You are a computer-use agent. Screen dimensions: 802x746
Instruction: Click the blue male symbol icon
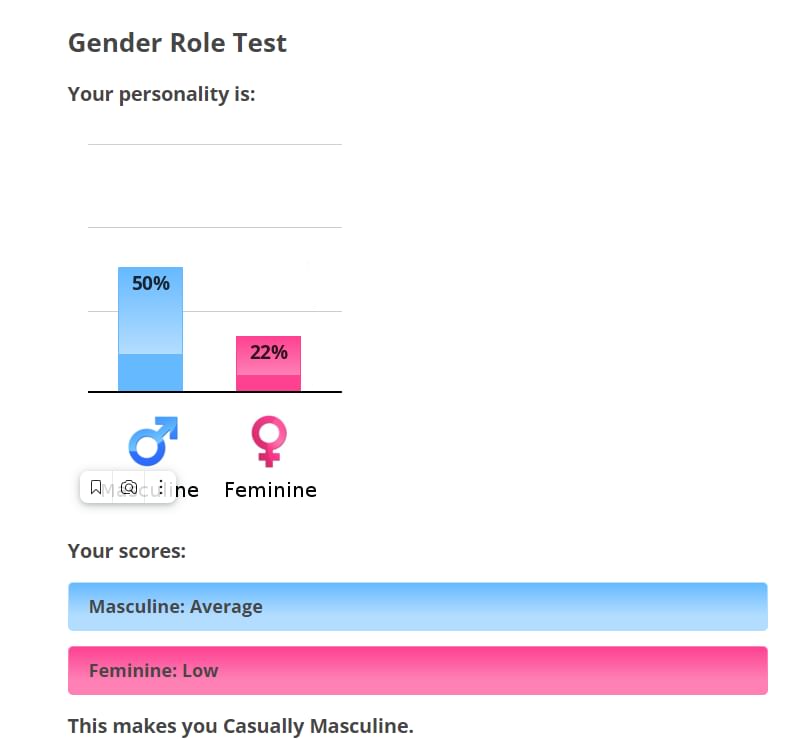[153, 441]
